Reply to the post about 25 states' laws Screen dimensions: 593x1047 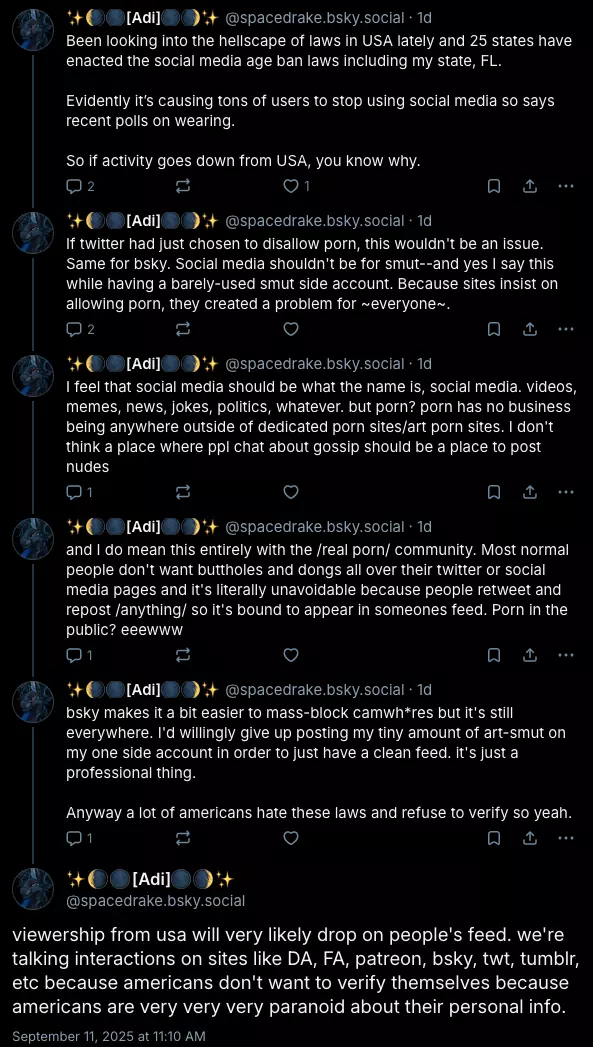(x=80, y=187)
